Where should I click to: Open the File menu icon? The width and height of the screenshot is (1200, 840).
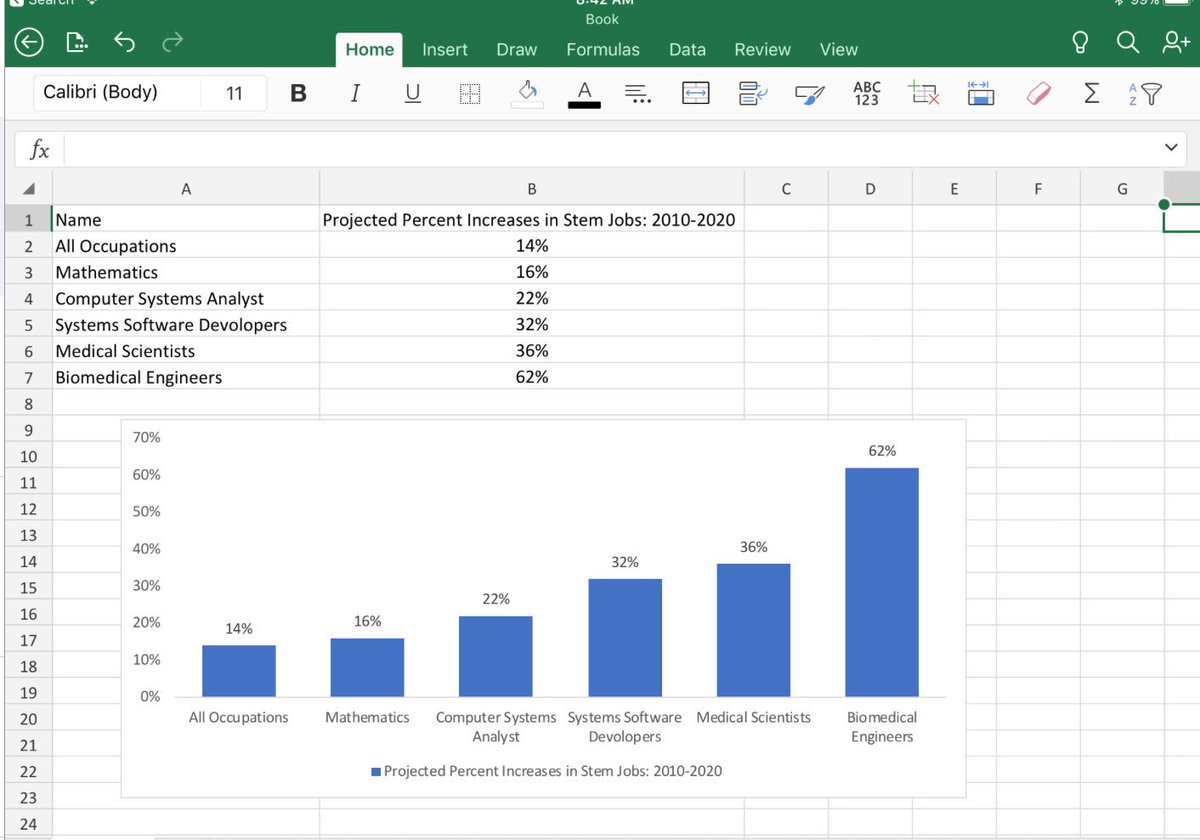(76, 43)
